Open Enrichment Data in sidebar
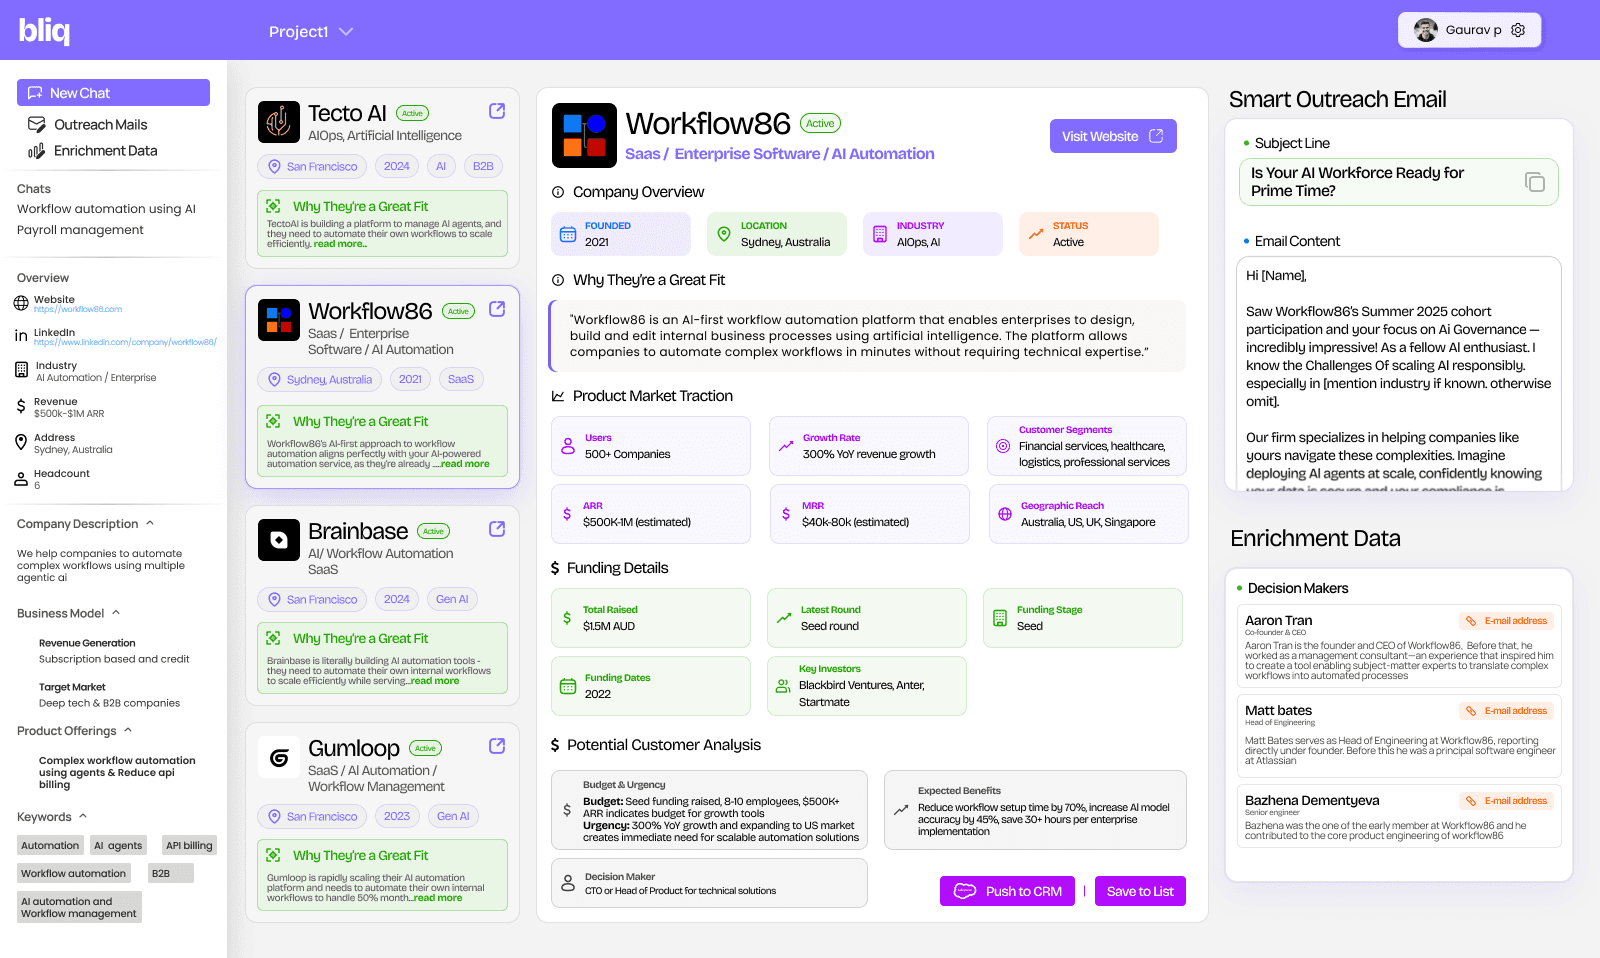 pyautogui.click(x=105, y=151)
